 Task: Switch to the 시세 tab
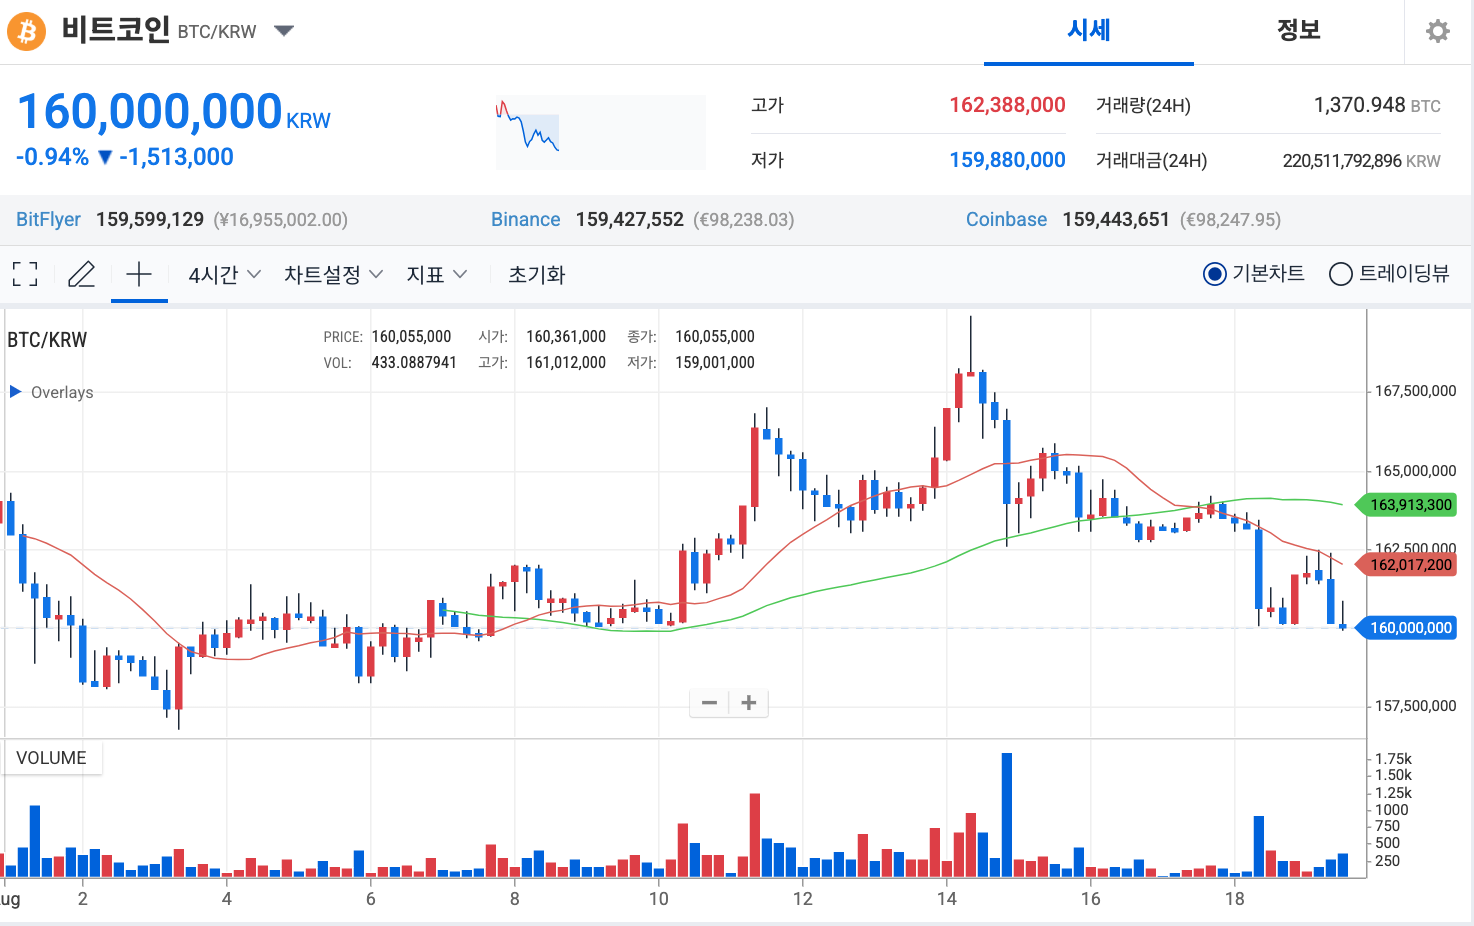pos(1088,31)
